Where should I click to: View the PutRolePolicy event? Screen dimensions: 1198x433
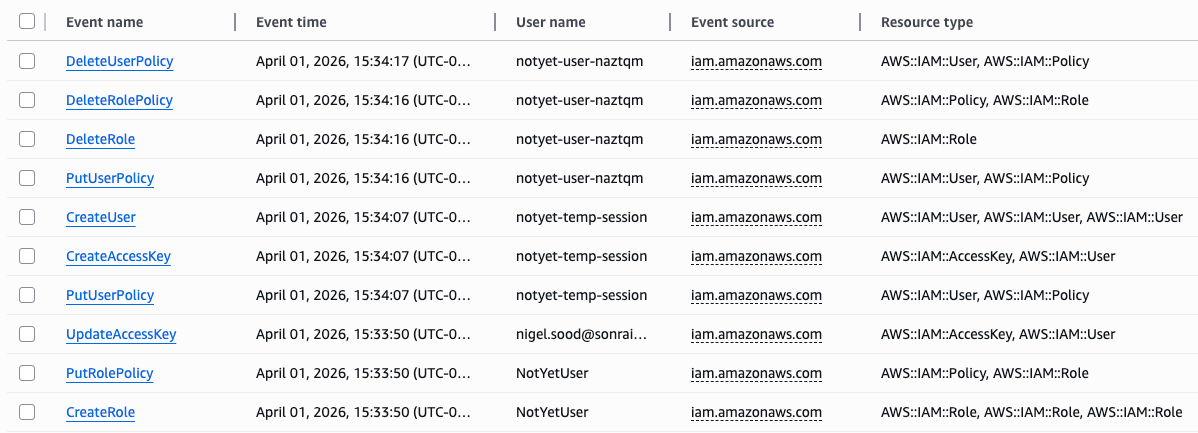pyautogui.click(x=109, y=373)
